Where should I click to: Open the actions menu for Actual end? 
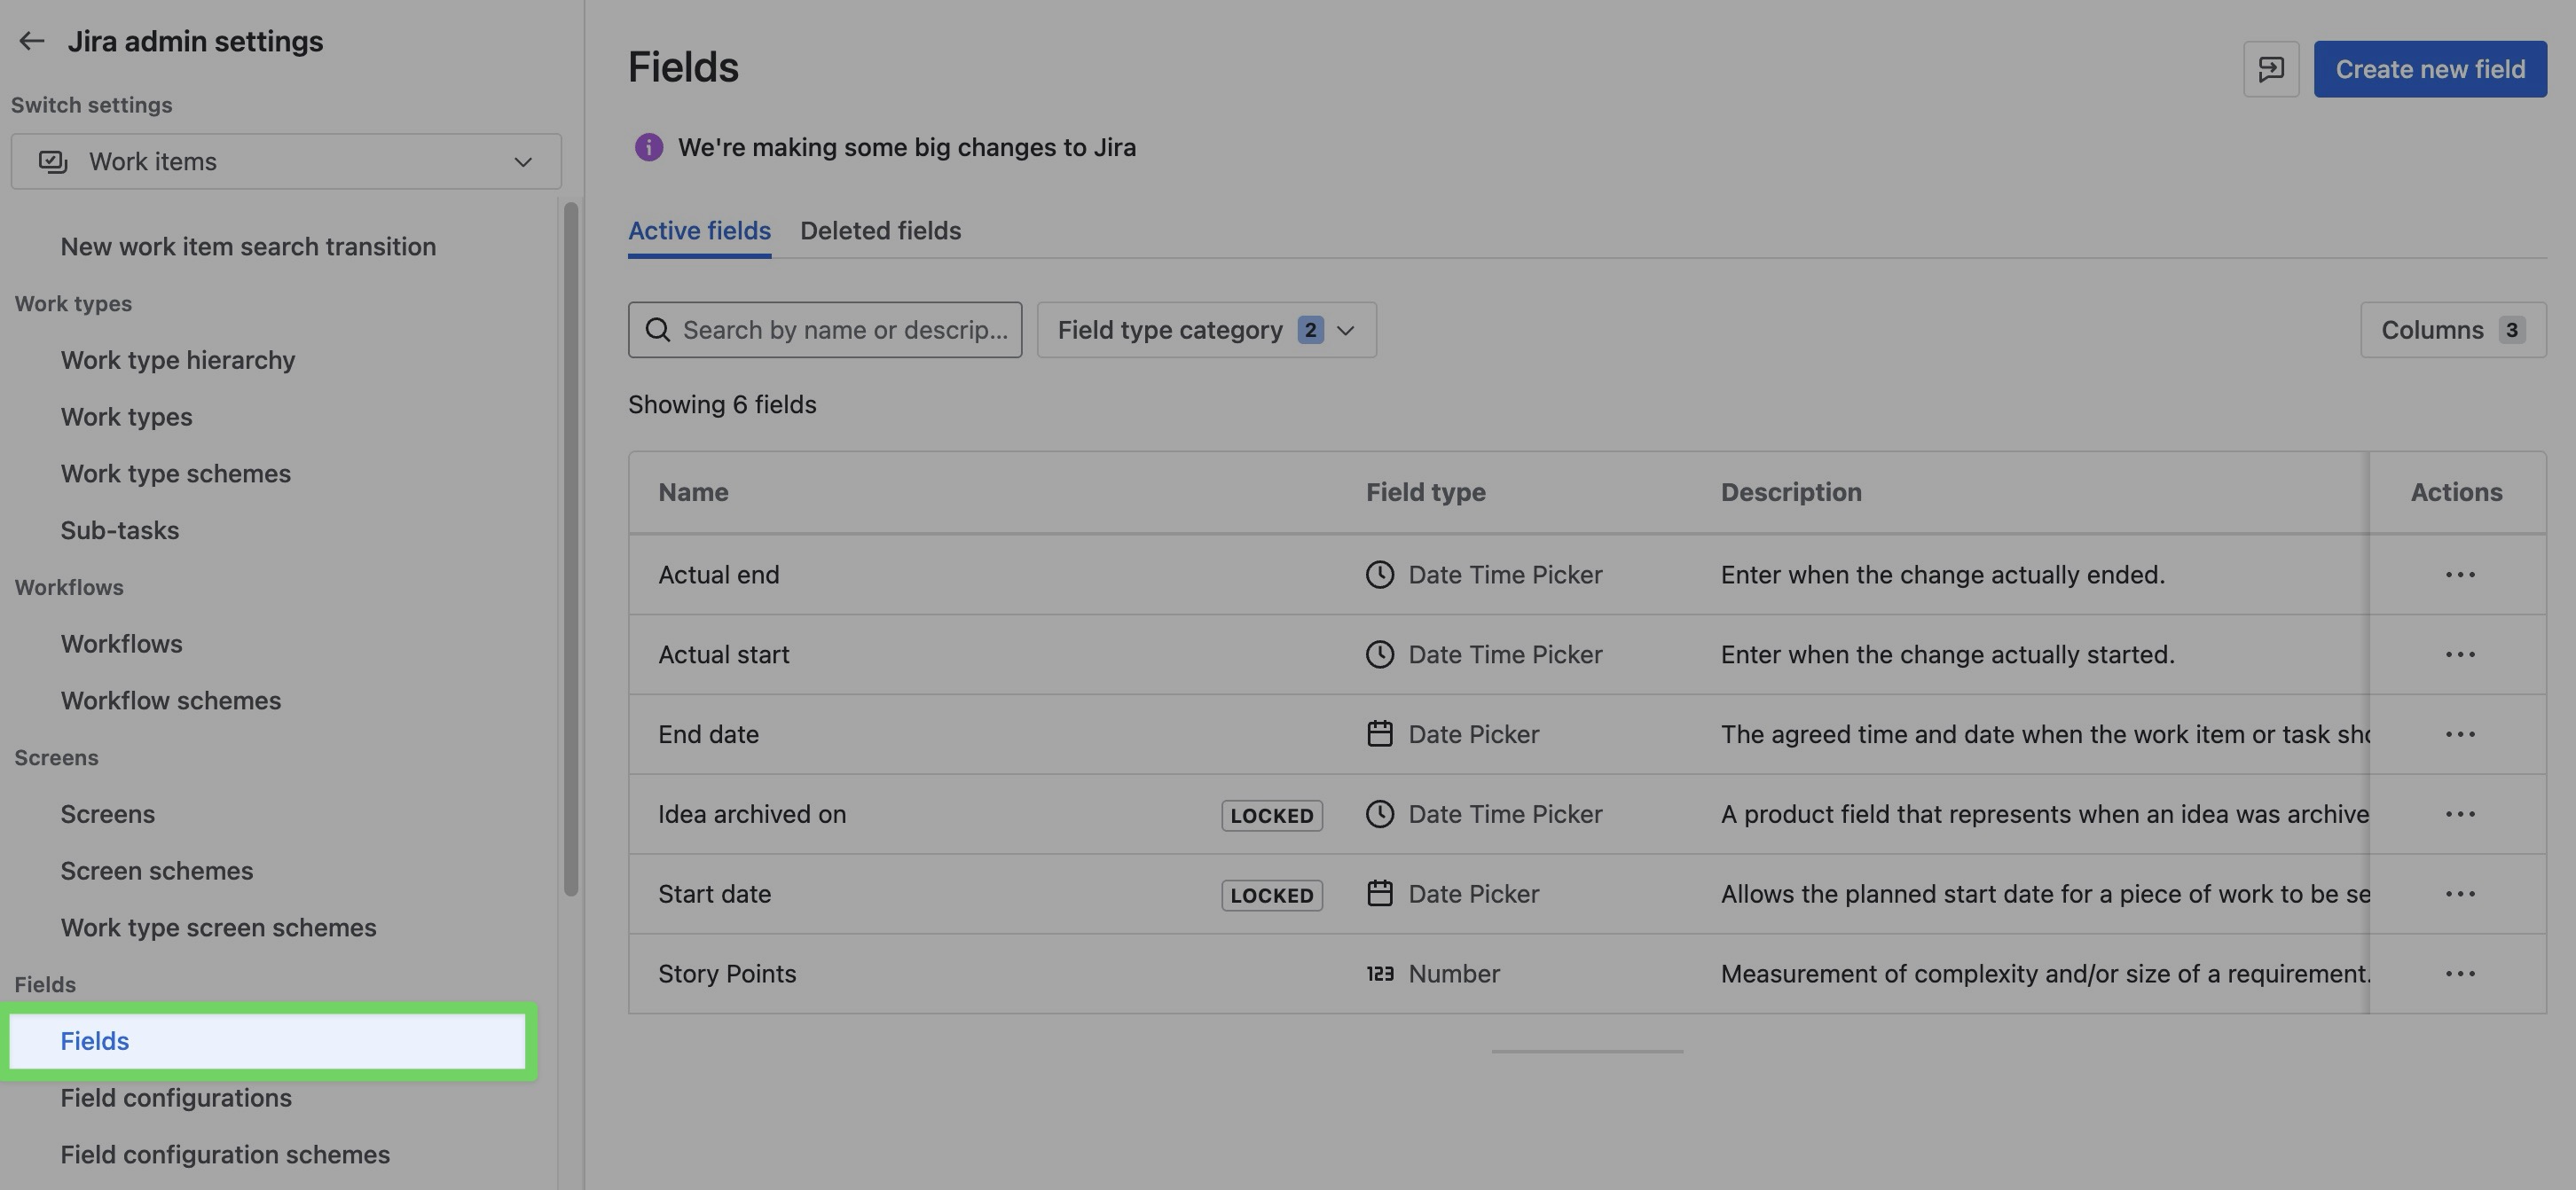[2459, 575]
